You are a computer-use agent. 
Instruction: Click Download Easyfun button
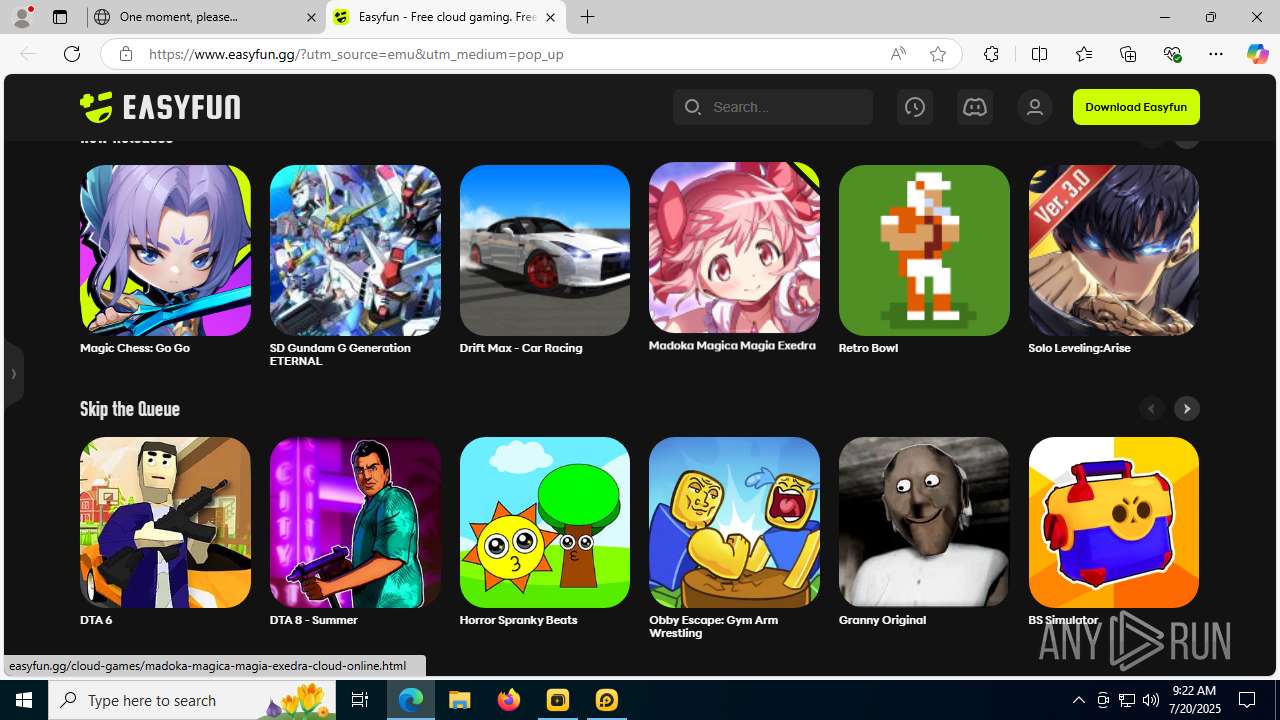tap(1136, 107)
